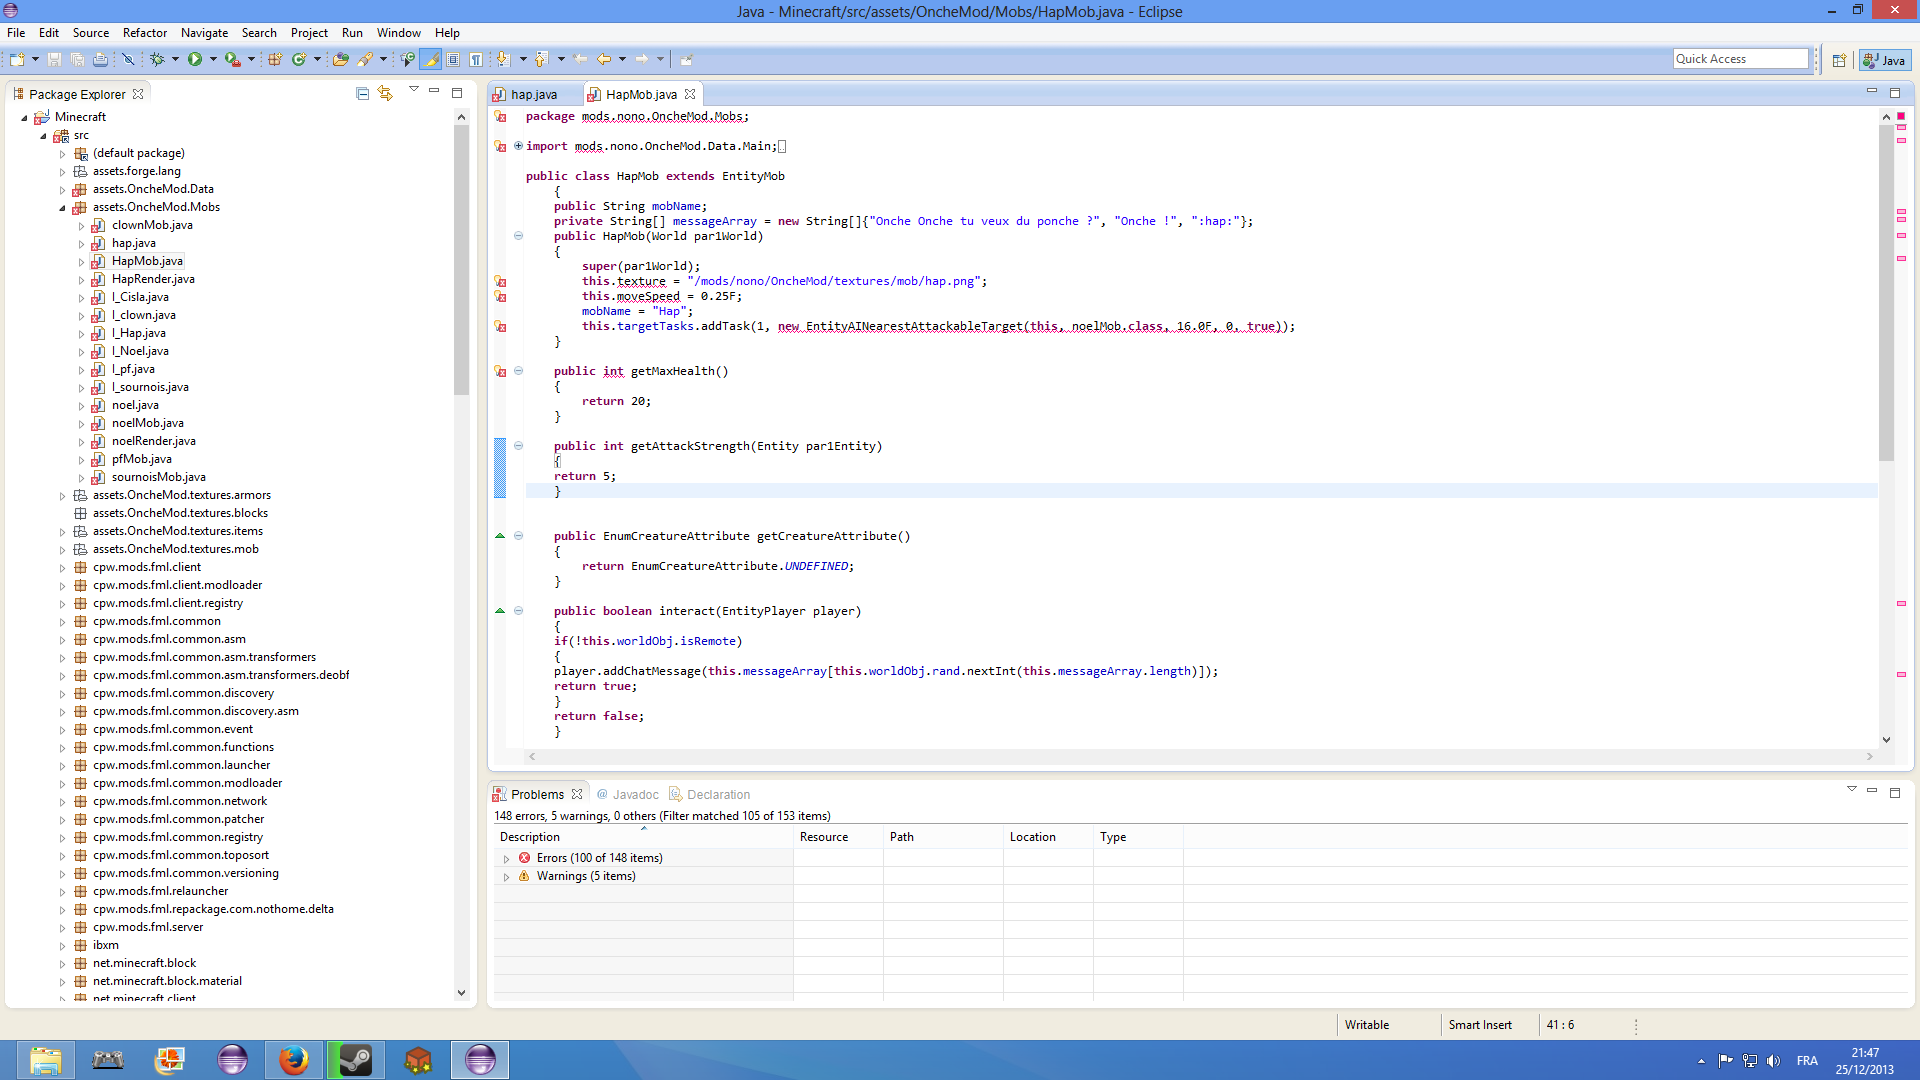Viewport: 1920px width, 1080px height.
Task: Click the Print icon in the toolbar
Action: [x=100, y=60]
